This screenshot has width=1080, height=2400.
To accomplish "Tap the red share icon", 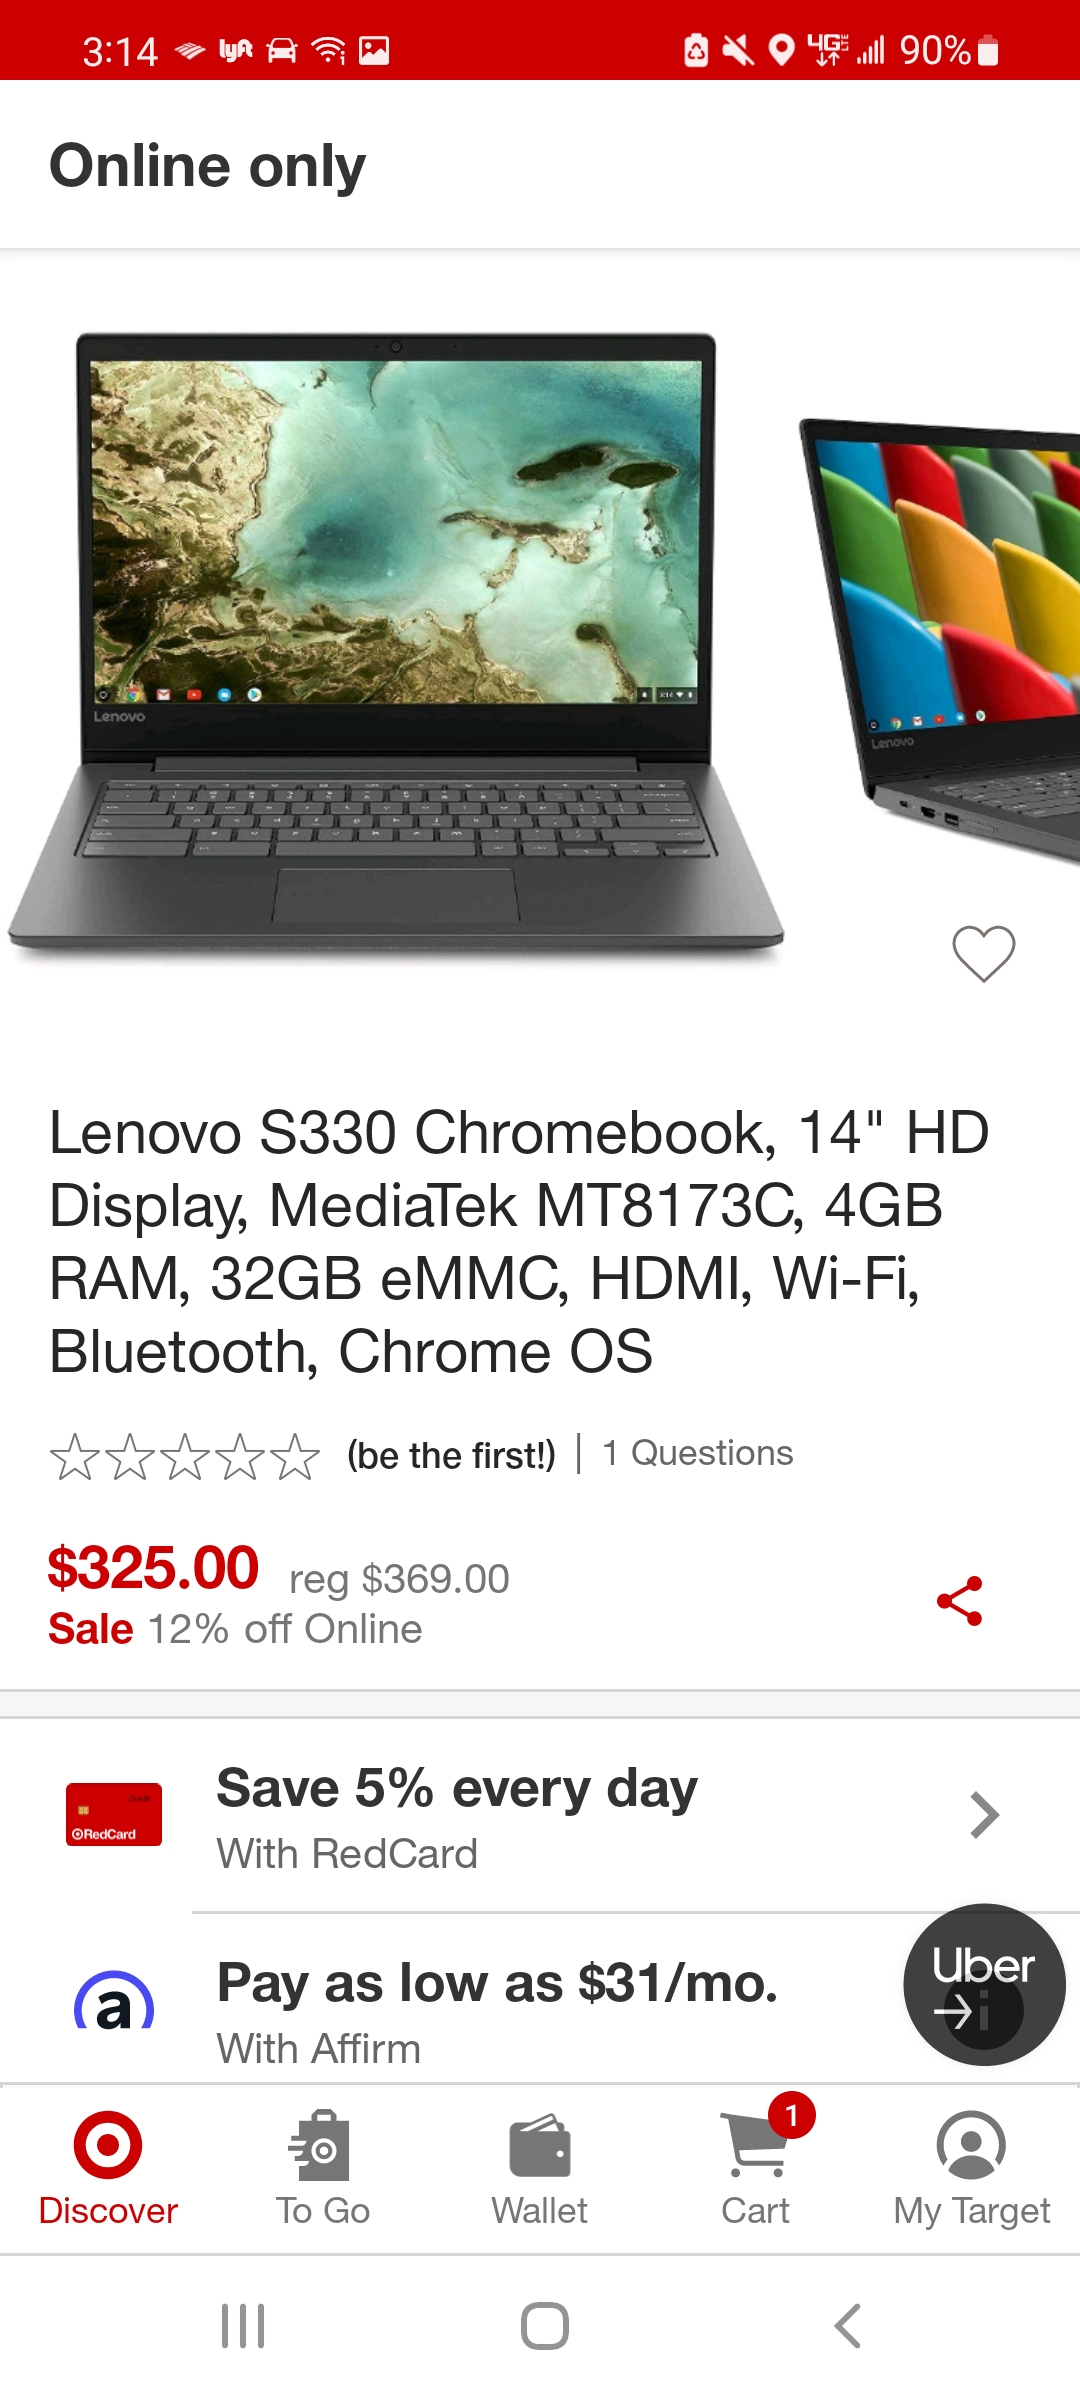I will [960, 1602].
